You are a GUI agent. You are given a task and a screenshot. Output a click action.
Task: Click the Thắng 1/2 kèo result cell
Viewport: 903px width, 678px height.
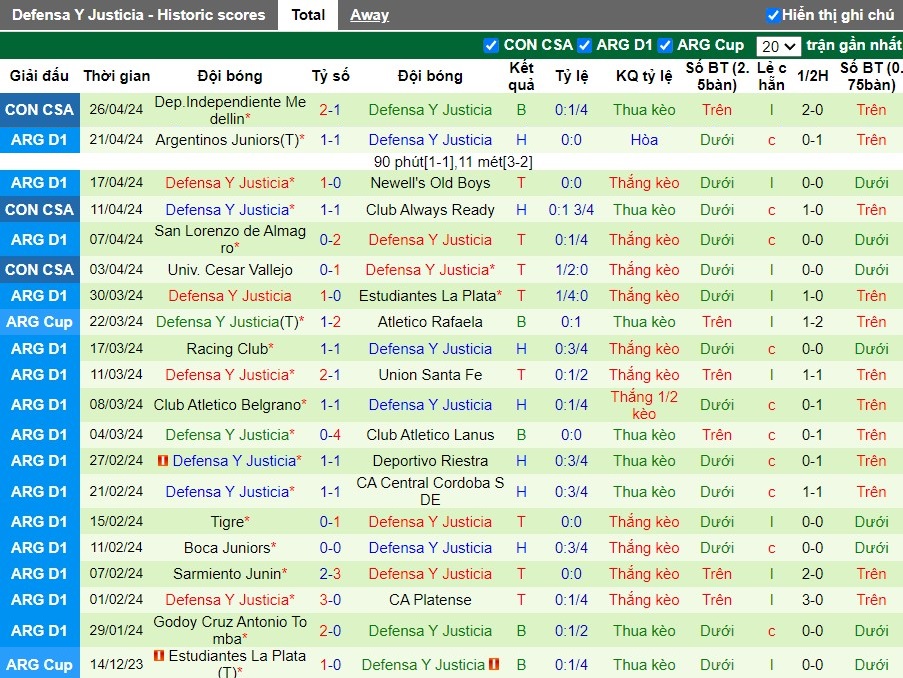click(644, 405)
